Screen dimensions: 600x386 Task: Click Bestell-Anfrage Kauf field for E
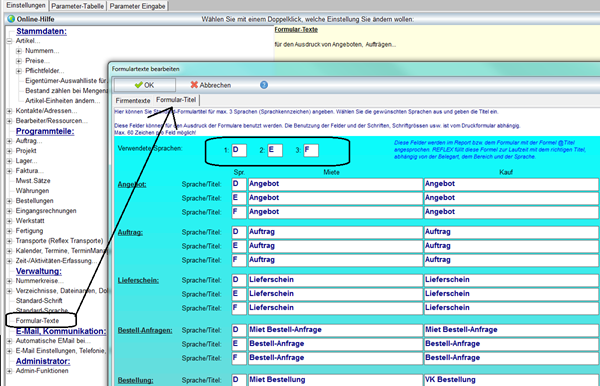(511, 344)
